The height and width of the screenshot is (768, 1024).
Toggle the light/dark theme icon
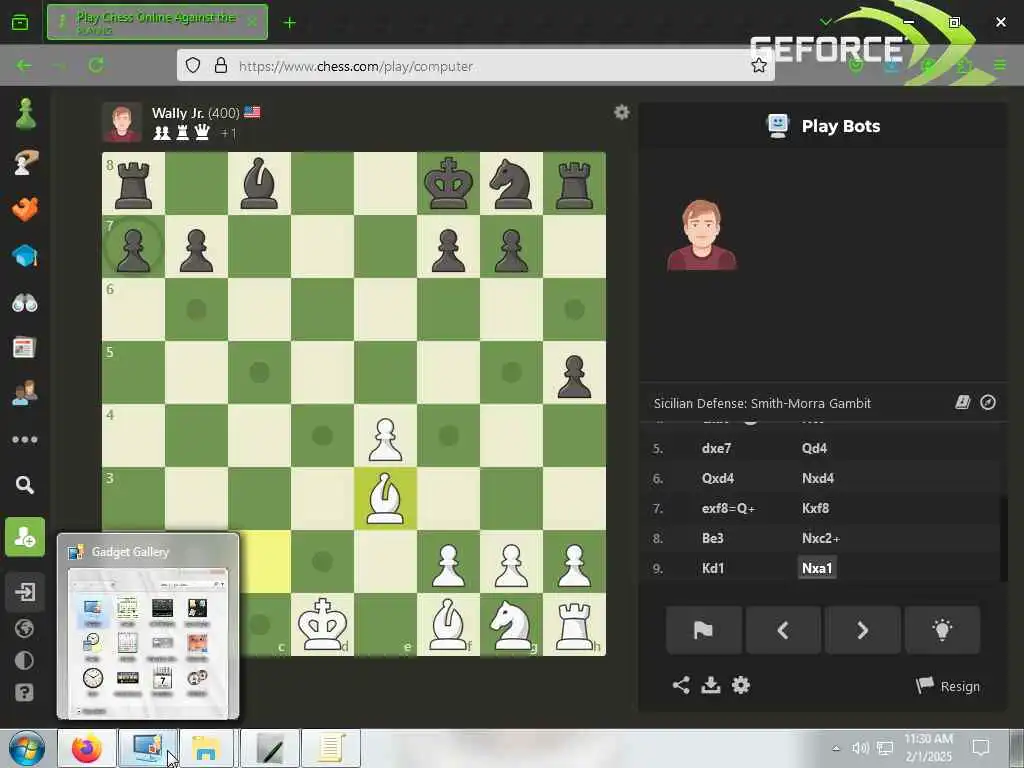point(24,660)
